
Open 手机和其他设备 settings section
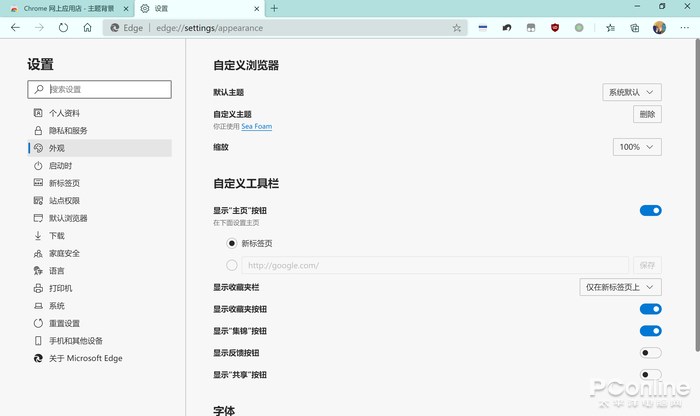coord(100,341)
